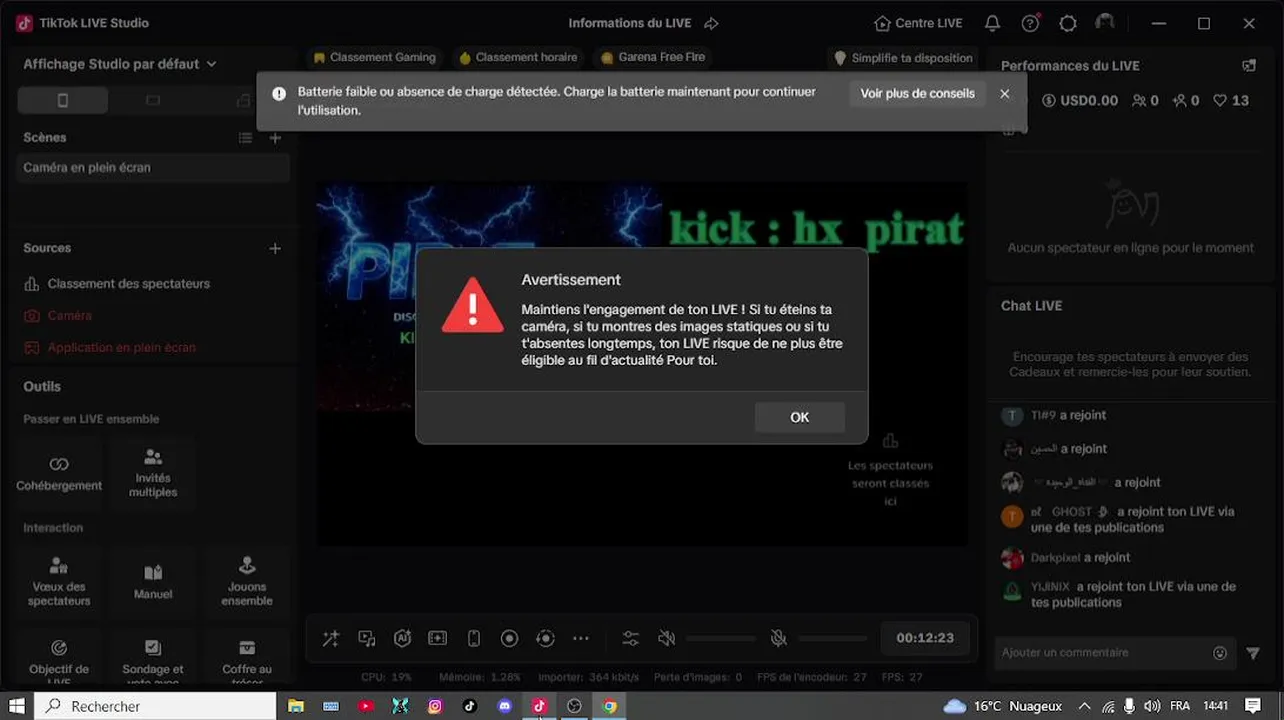Open the audio mixer settings
Image resolution: width=1284 pixels, height=720 pixels.
631,638
